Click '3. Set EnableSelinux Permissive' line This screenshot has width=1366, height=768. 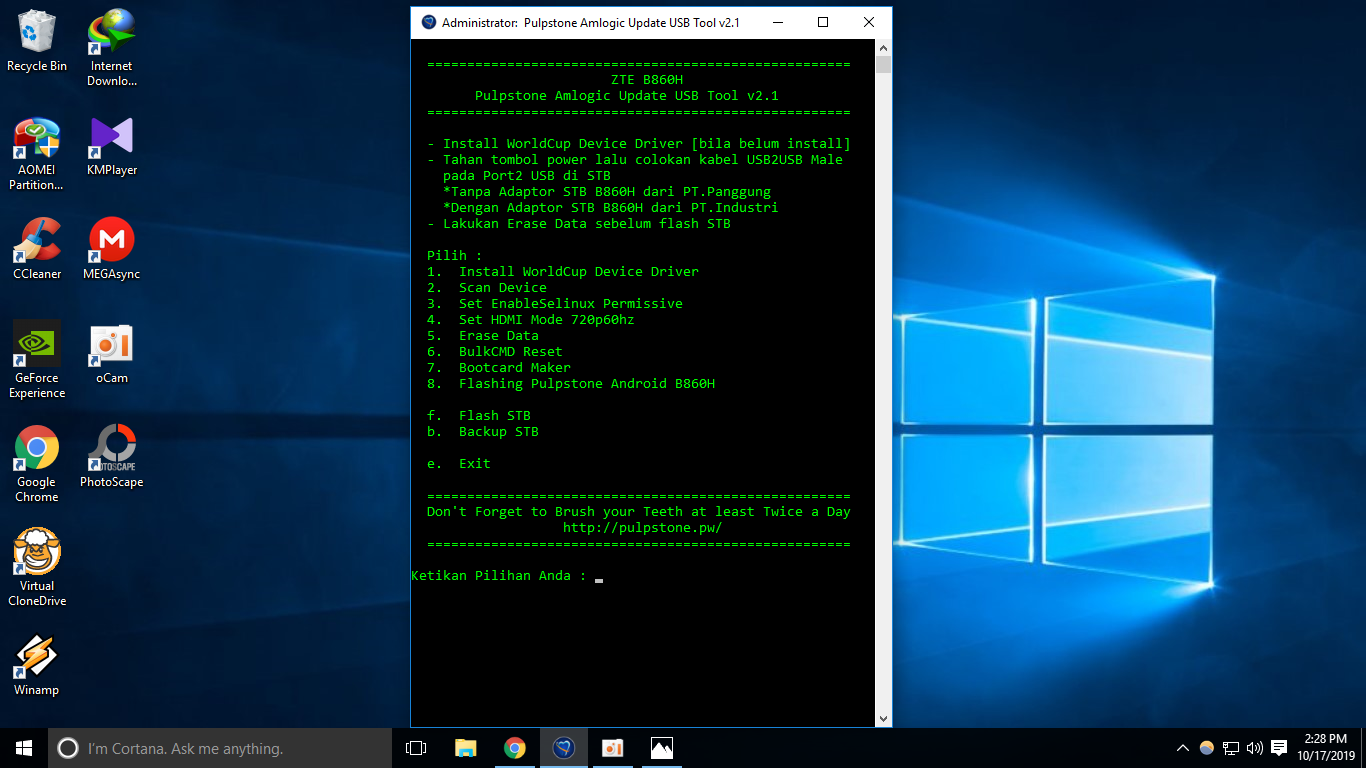(555, 304)
